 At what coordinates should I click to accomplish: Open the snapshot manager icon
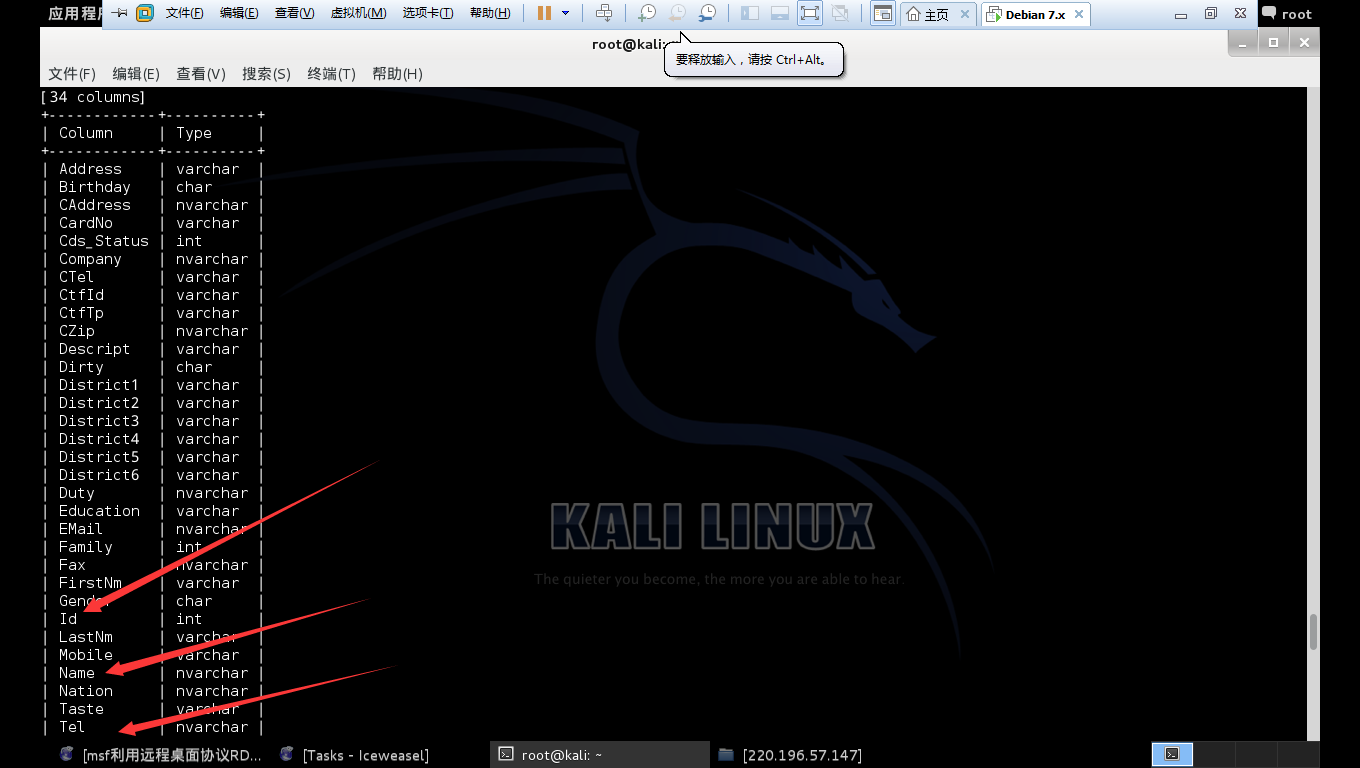coord(707,13)
